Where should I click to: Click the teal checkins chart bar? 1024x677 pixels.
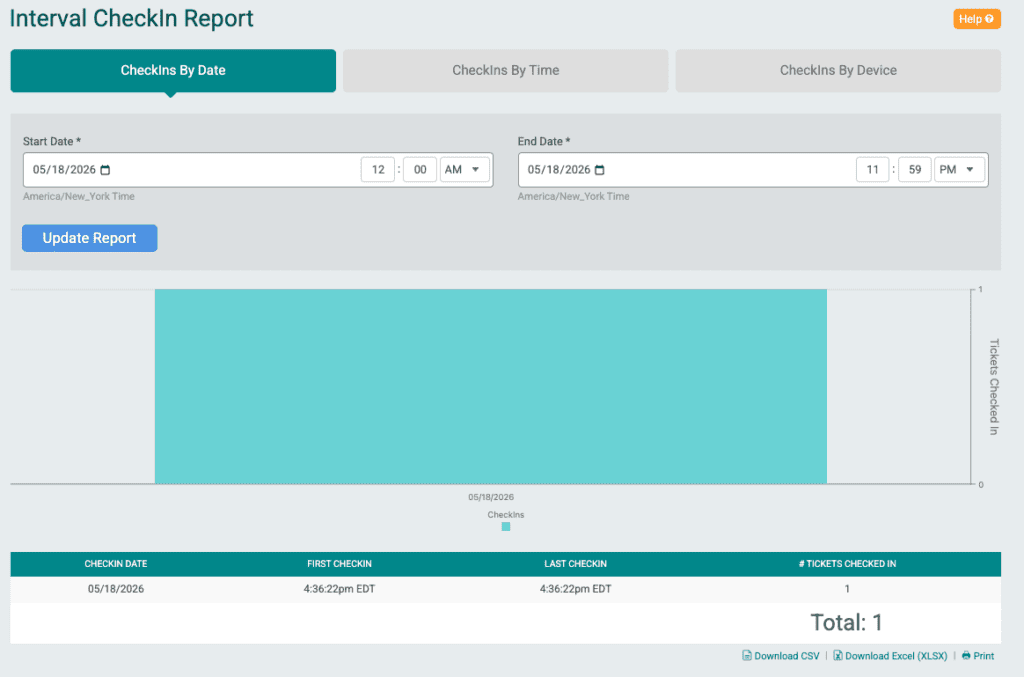point(490,386)
